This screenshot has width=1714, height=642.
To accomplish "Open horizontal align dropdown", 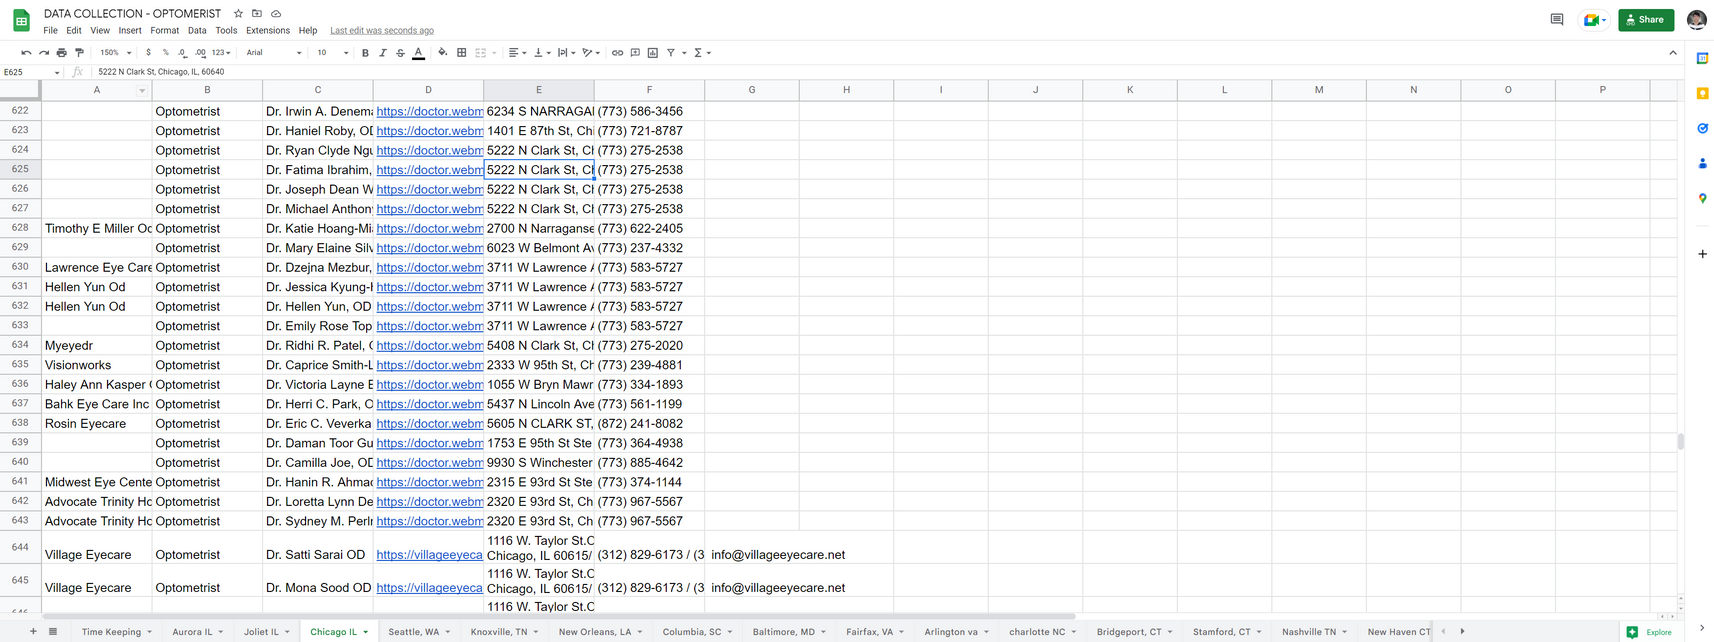I will click(x=517, y=53).
